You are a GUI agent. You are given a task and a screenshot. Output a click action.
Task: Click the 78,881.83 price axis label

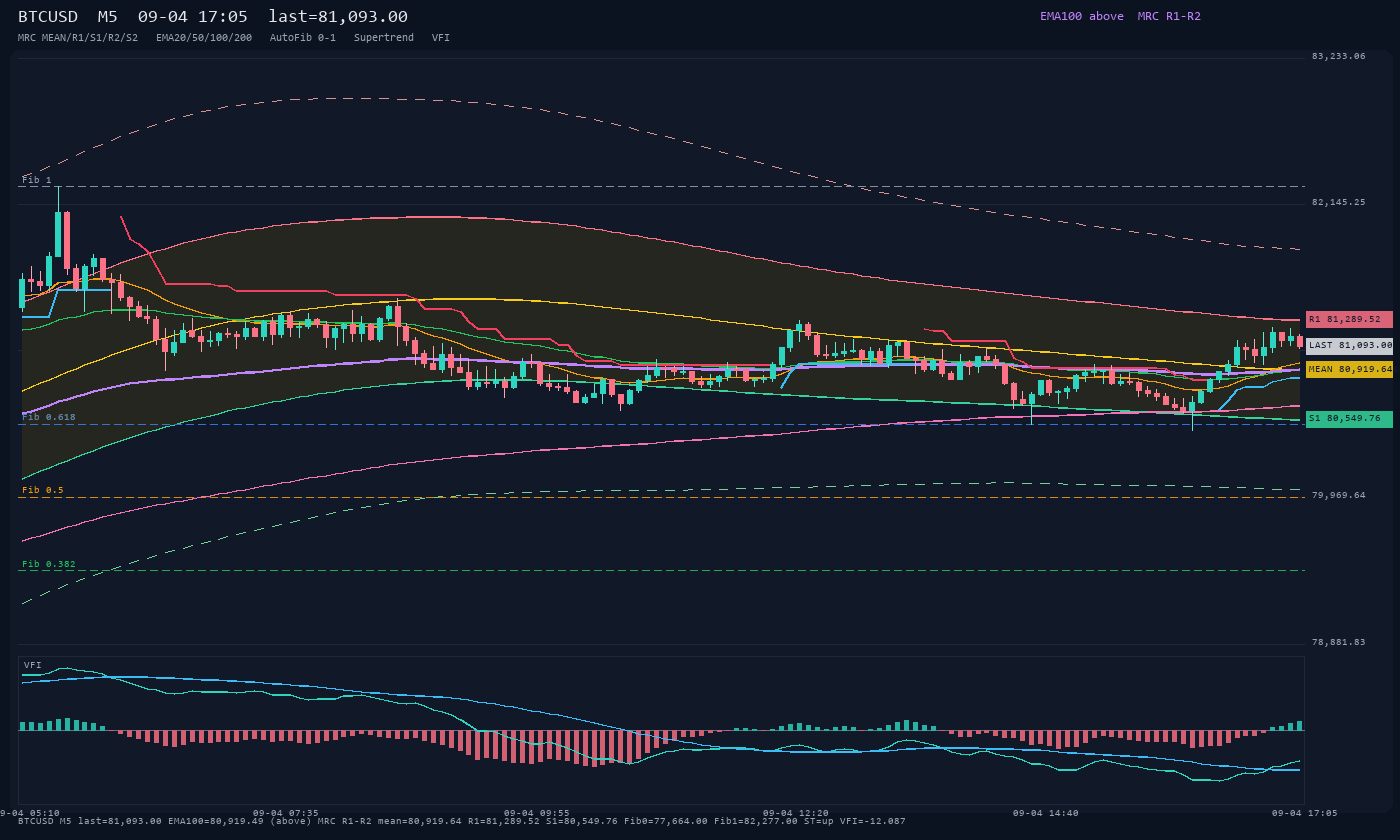click(x=1338, y=642)
